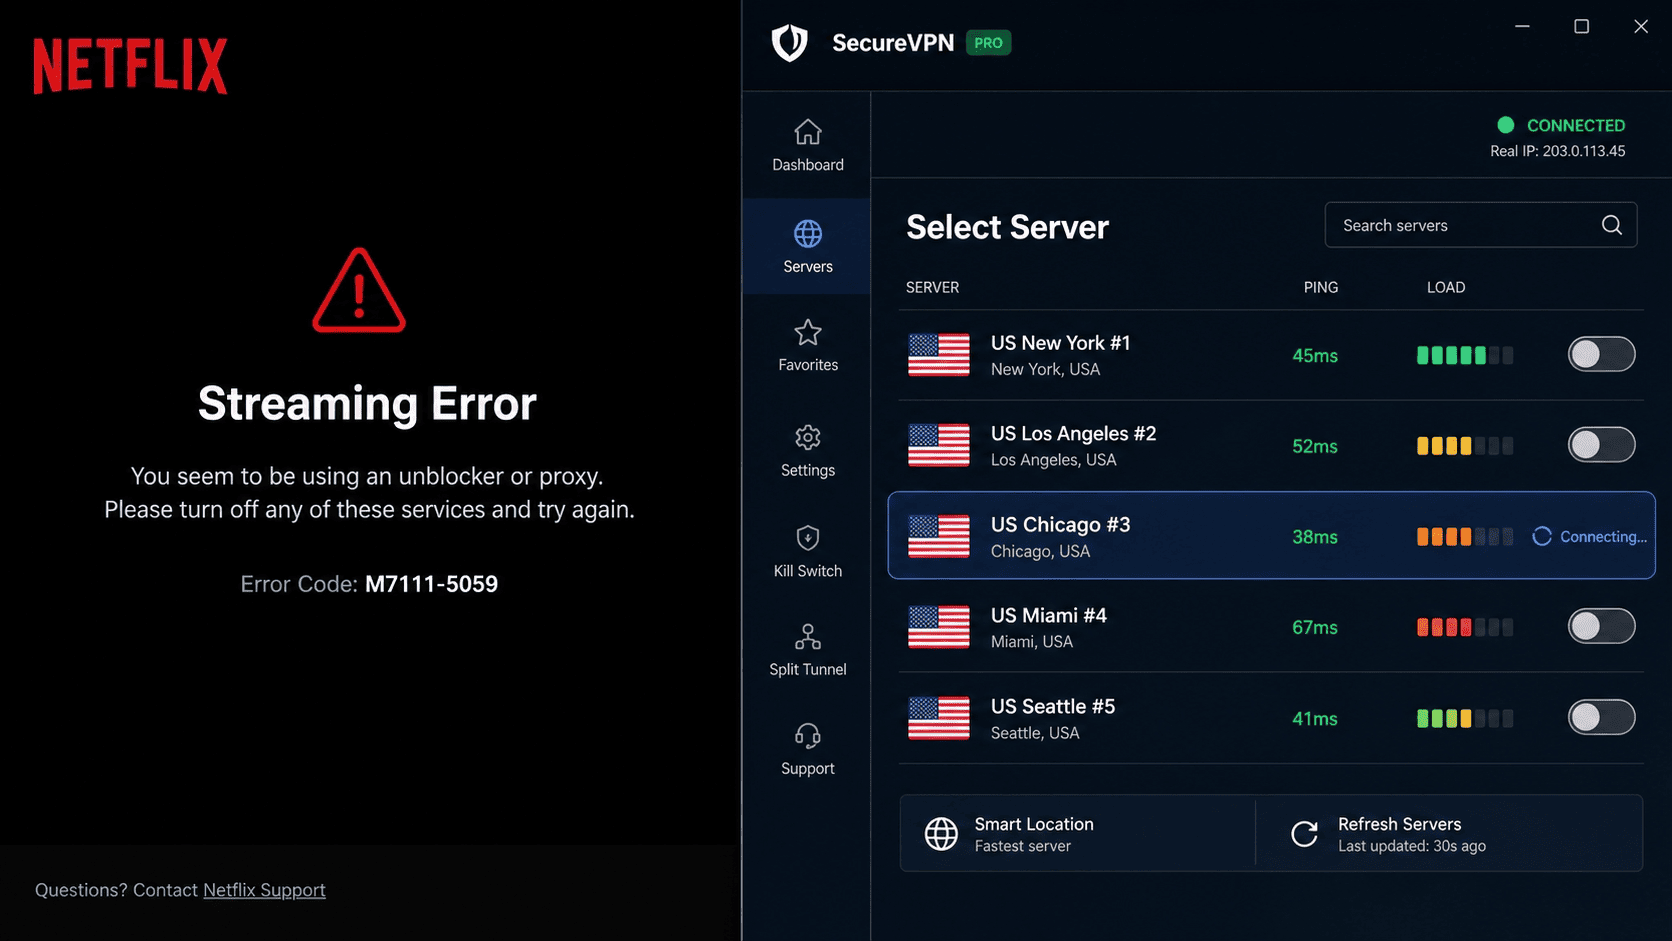Click the 41ms ping value
Screen dimensions: 1672x941
[x=1315, y=718]
